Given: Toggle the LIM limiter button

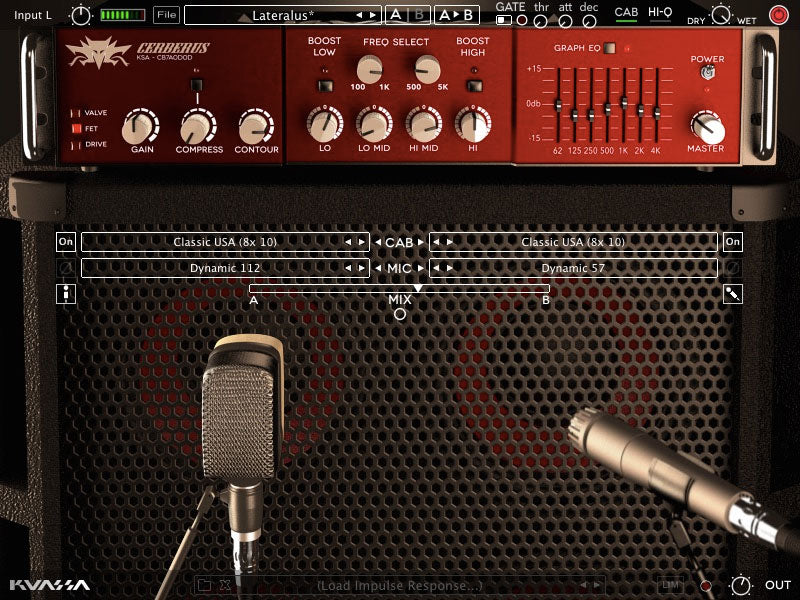Looking at the screenshot, I should point(670,585).
